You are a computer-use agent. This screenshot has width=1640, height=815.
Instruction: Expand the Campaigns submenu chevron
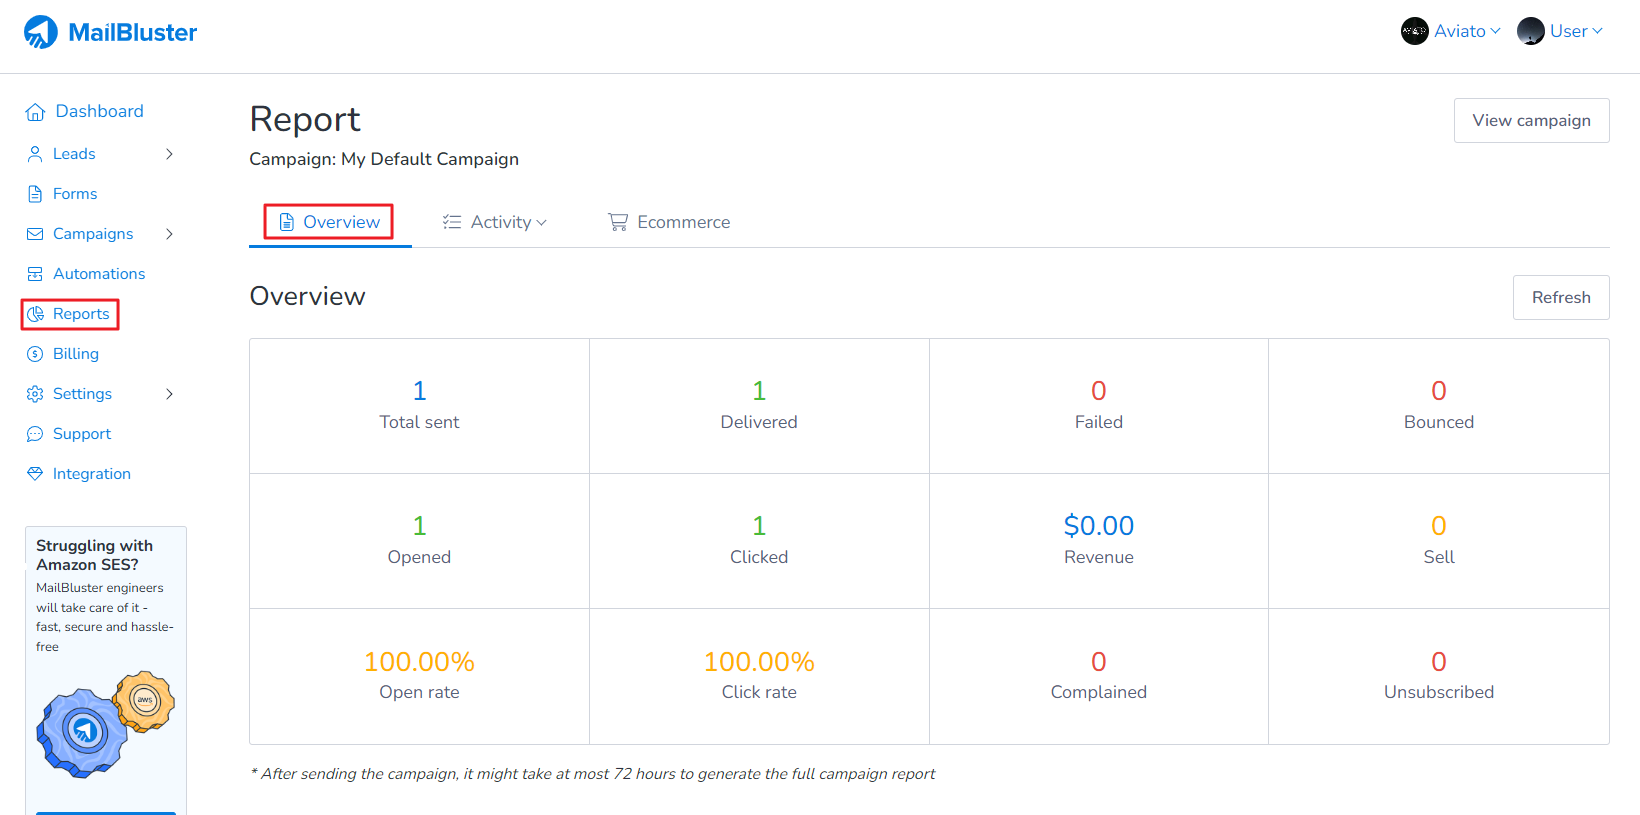point(169,234)
